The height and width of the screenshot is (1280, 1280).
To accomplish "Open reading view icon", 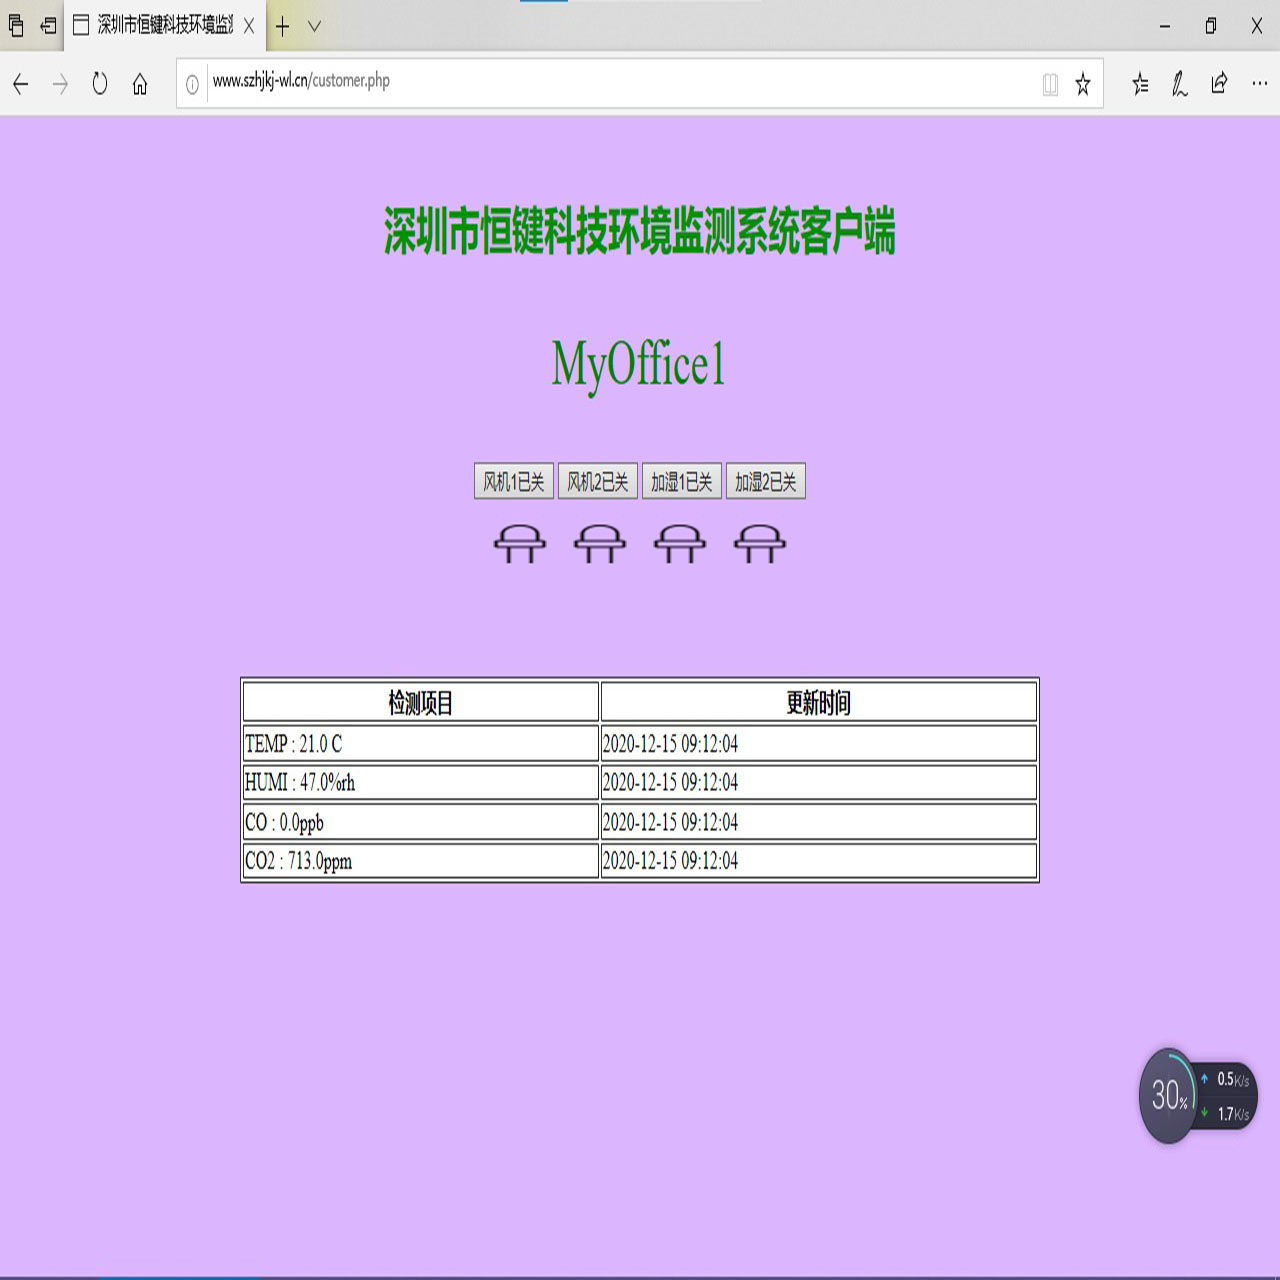I will pos(1050,84).
